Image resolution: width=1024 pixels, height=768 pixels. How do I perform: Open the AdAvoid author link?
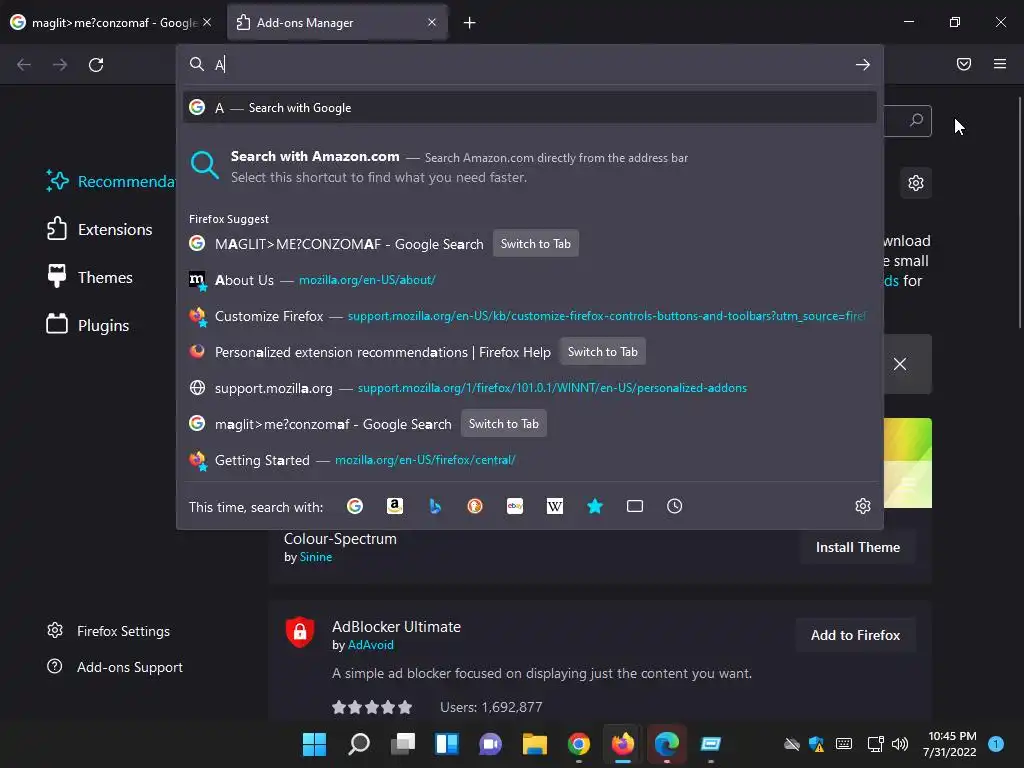click(371, 645)
